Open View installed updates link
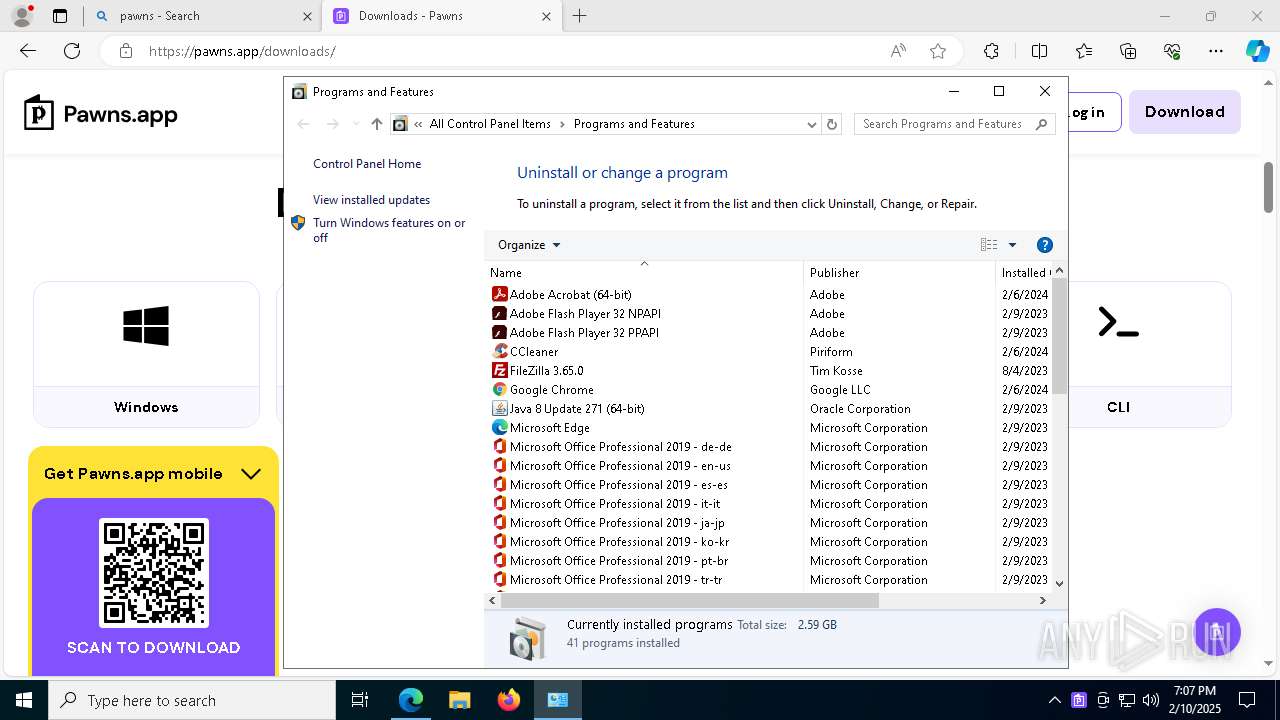The height and width of the screenshot is (720, 1280). (x=371, y=200)
